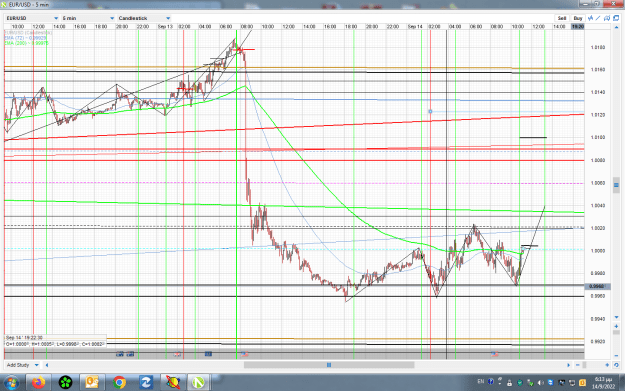
Task: Click the volume icon in system tray
Action: (540, 383)
